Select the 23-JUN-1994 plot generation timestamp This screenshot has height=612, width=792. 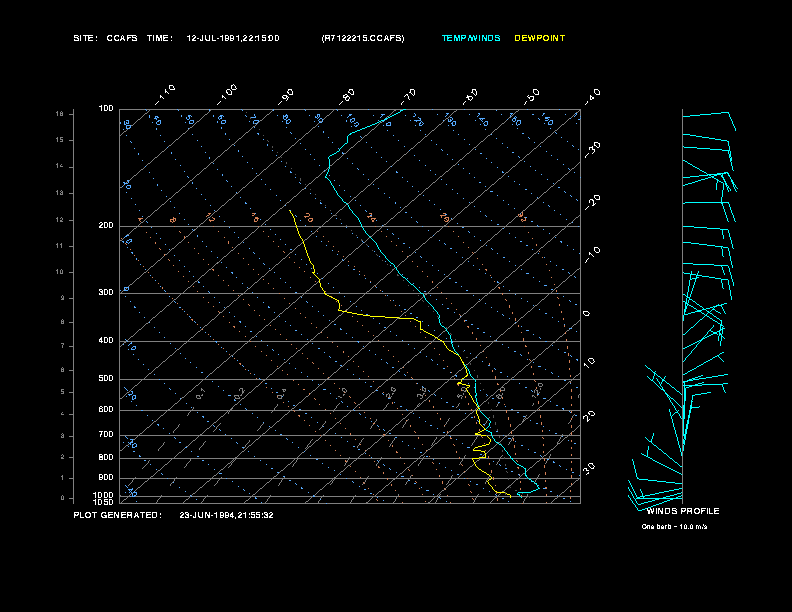coord(226,515)
